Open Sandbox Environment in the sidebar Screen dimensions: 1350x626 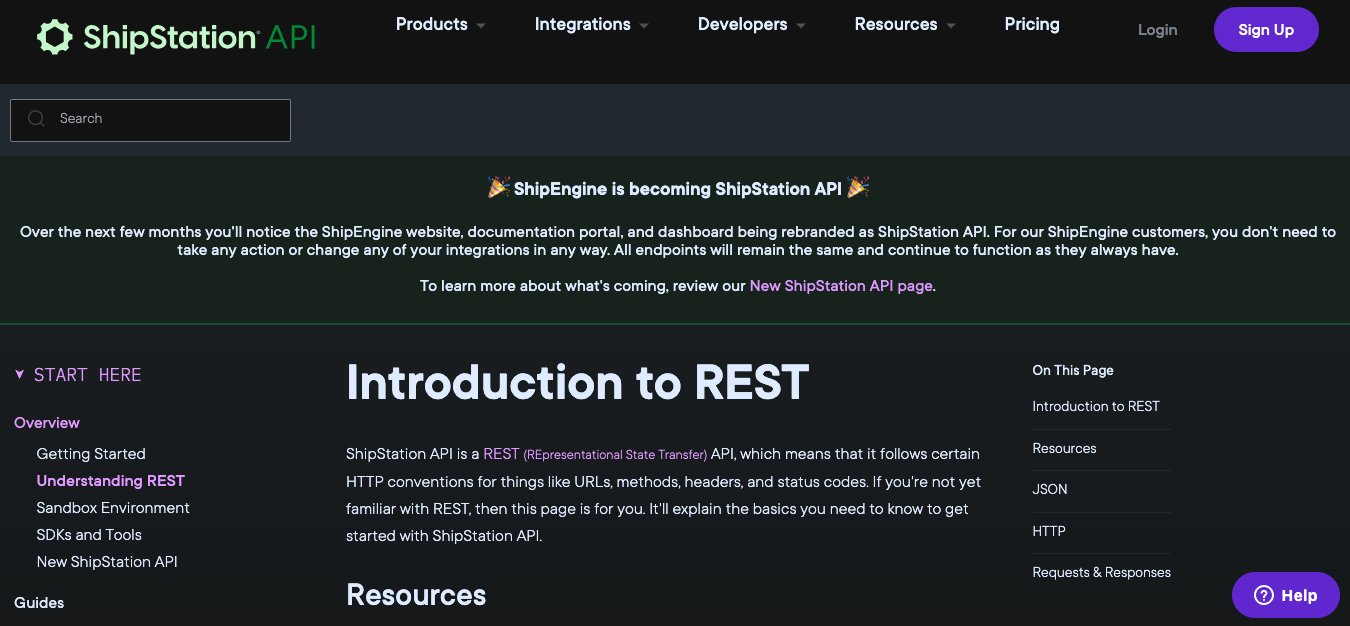[113, 508]
